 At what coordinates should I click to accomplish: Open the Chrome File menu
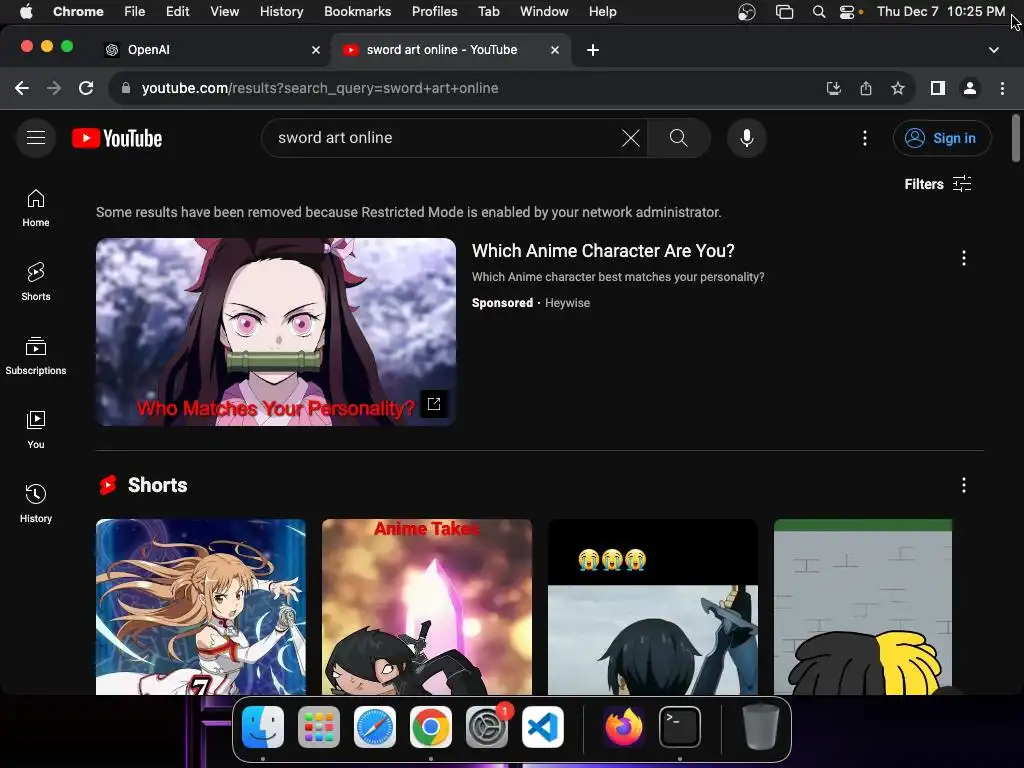click(135, 11)
